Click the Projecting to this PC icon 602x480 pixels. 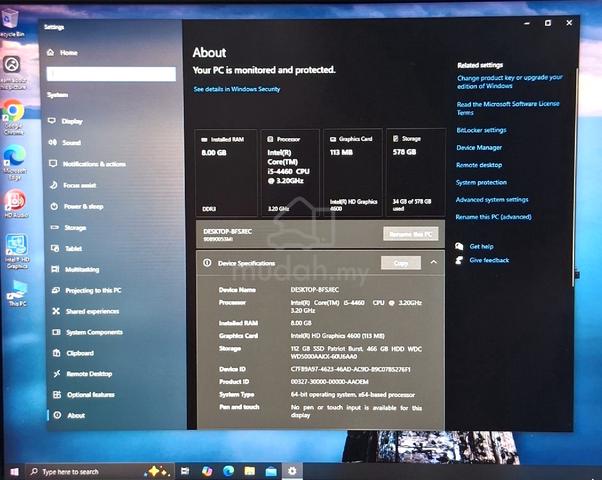click(x=56, y=290)
